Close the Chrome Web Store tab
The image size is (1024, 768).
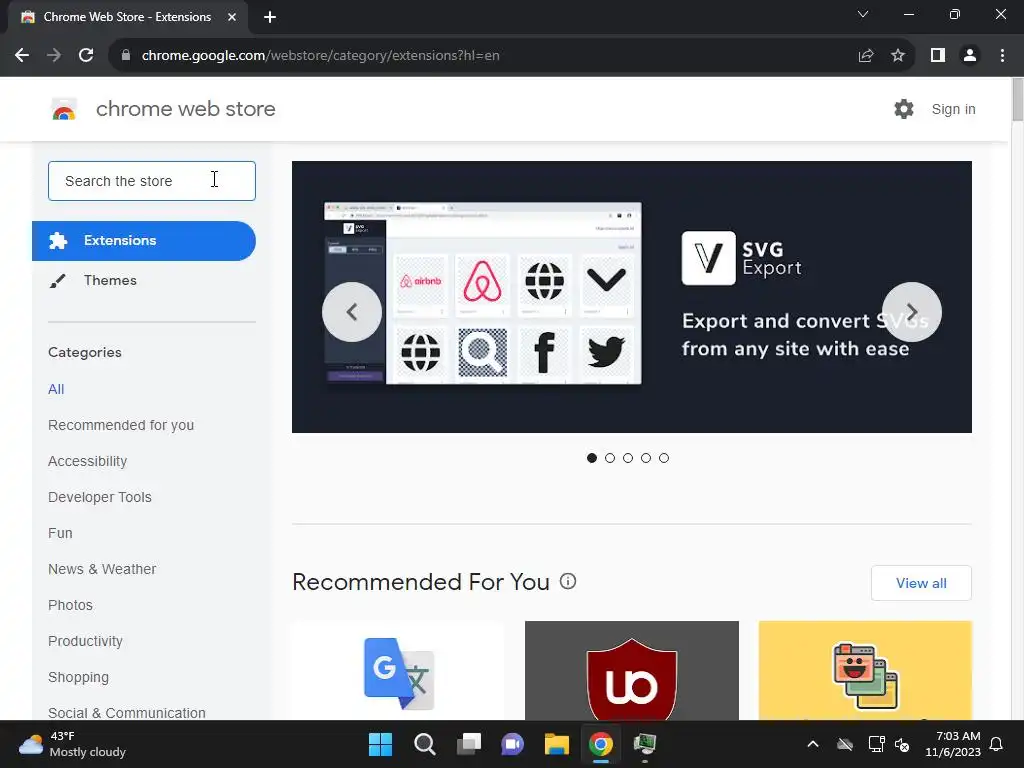(x=232, y=17)
